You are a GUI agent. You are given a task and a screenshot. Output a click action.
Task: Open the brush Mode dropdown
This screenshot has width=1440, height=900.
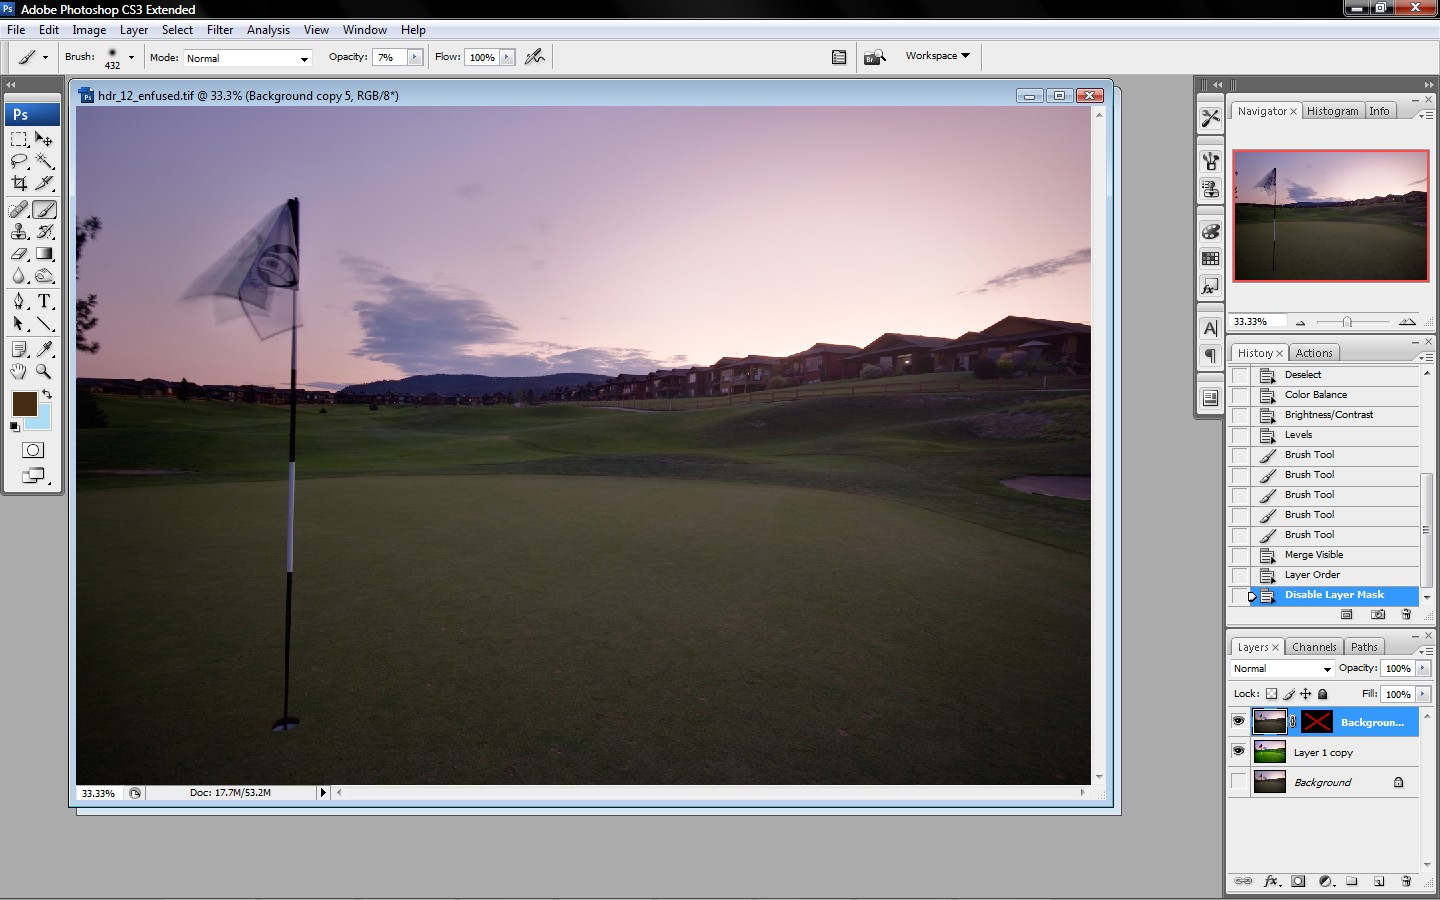(x=248, y=58)
